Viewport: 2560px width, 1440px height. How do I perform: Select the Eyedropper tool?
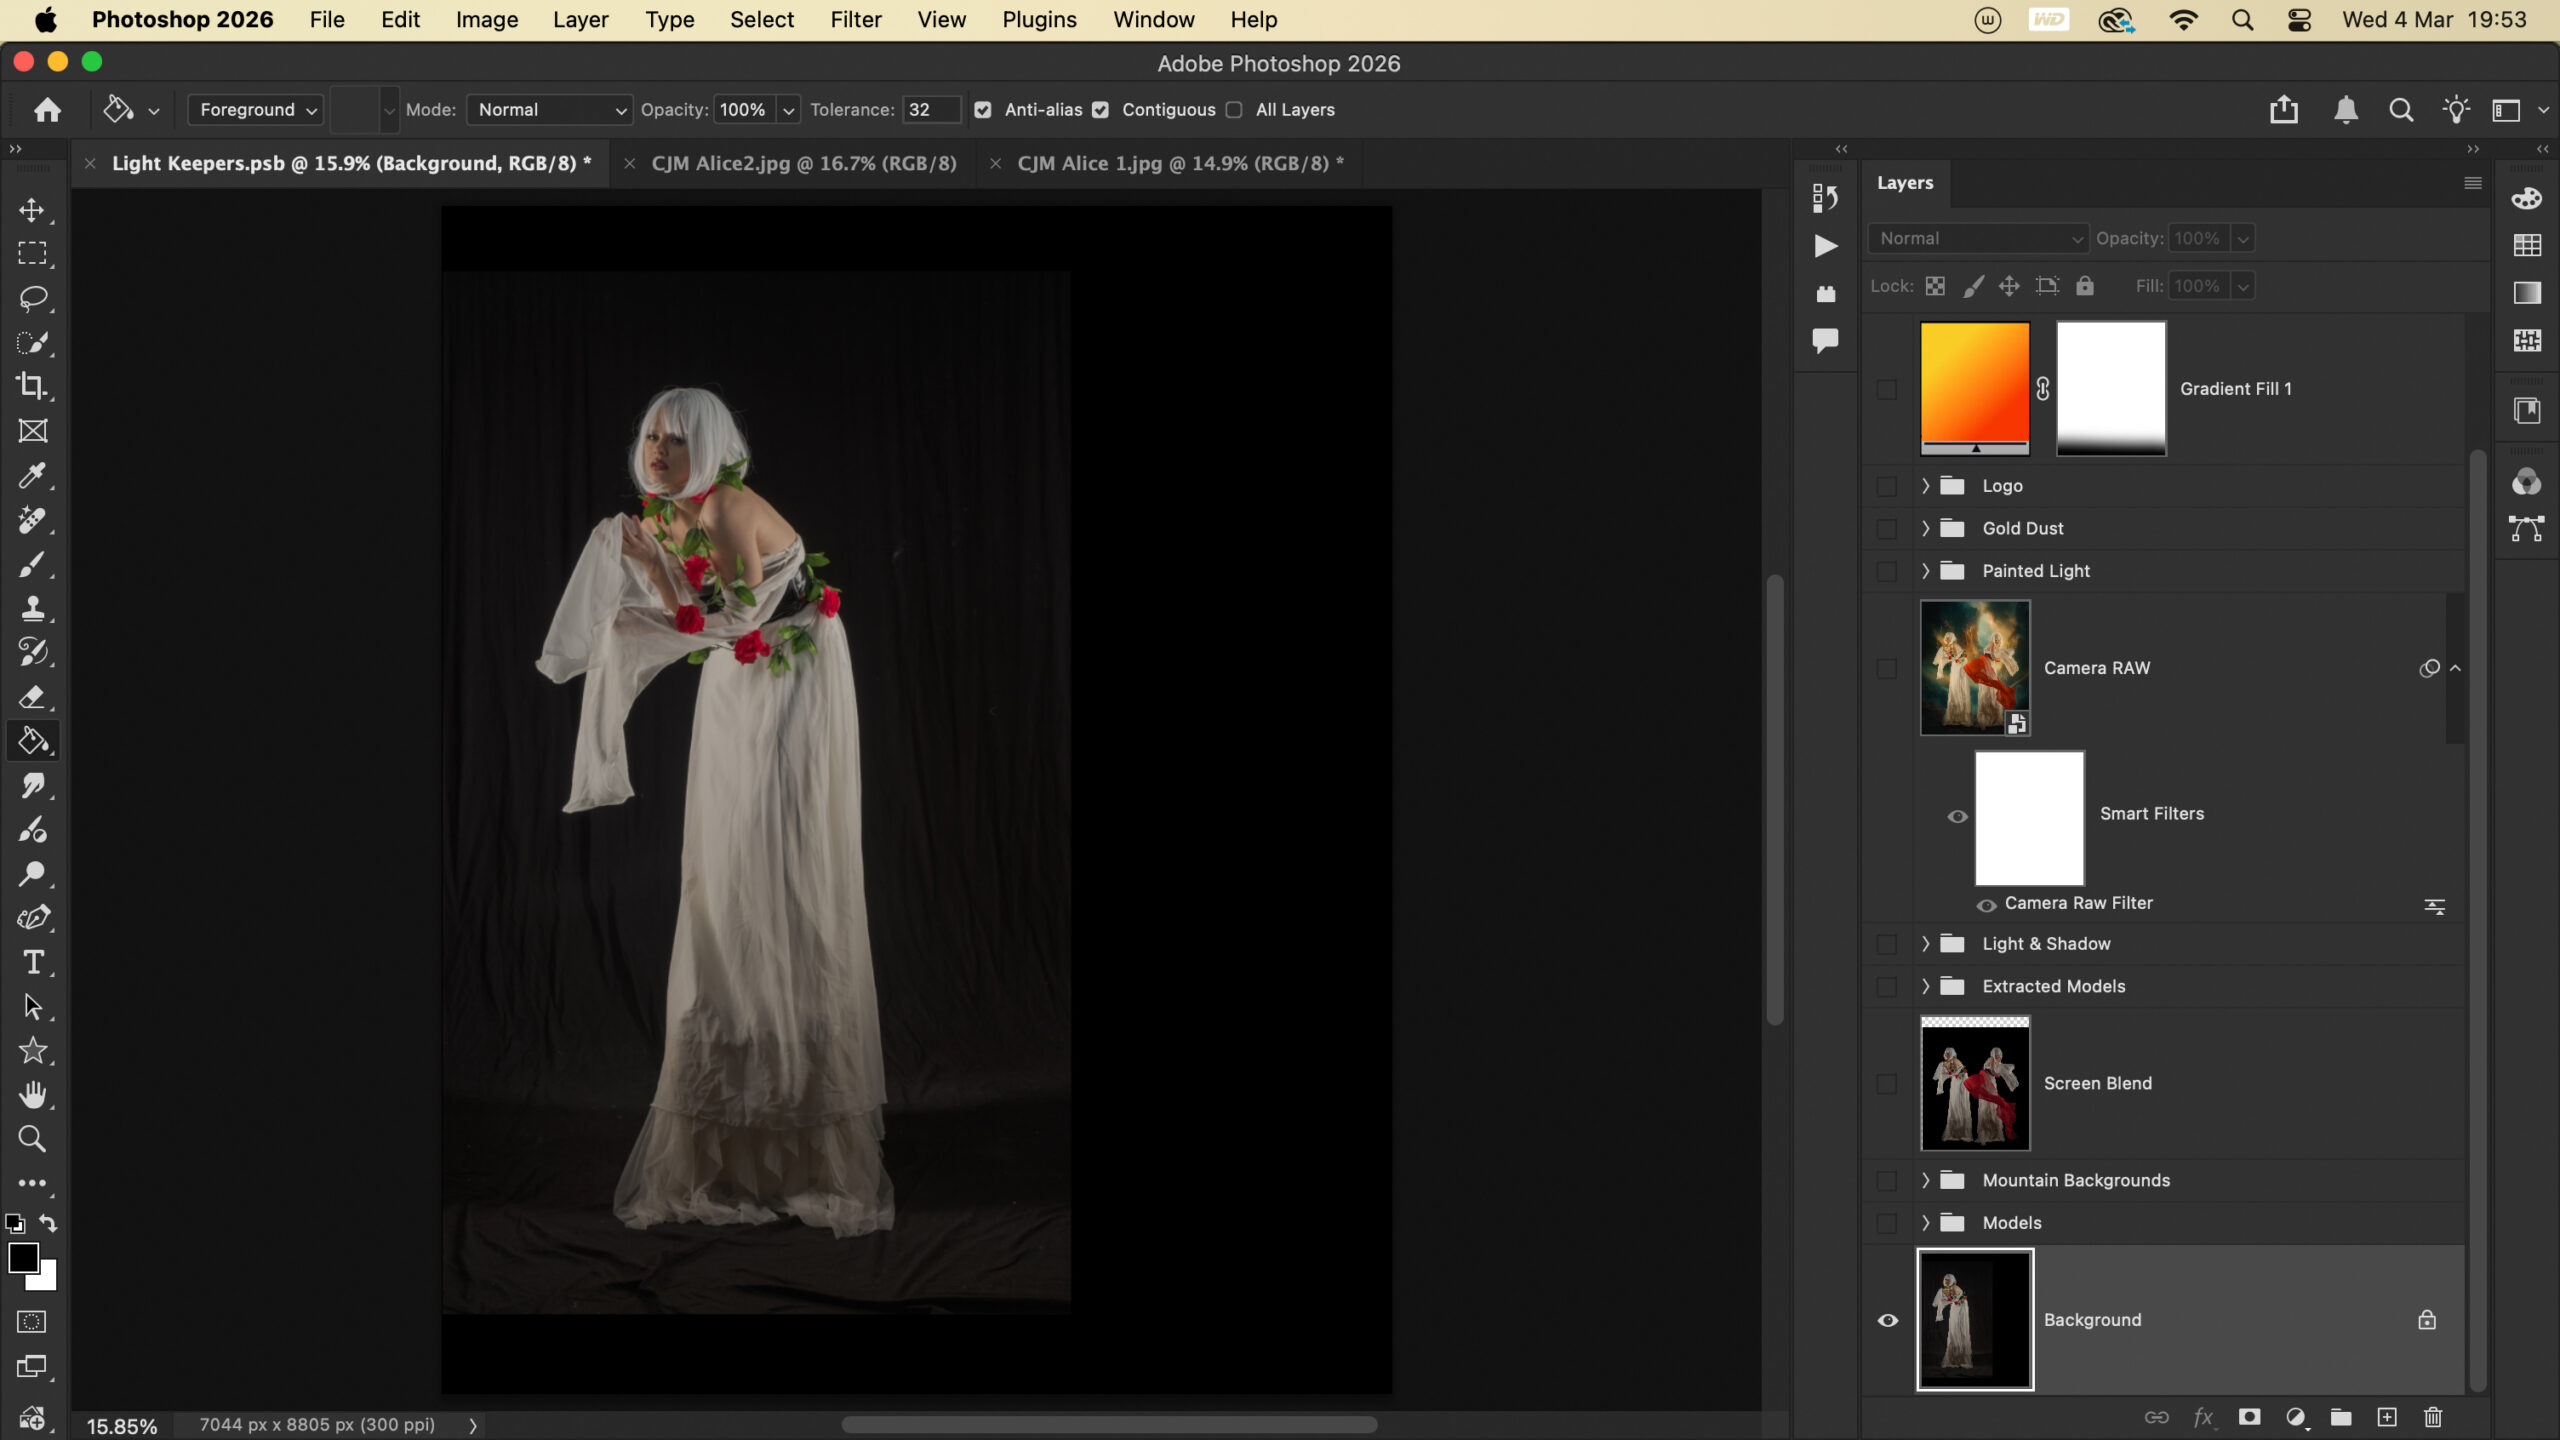pyautogui.click(x=32, y=475)
